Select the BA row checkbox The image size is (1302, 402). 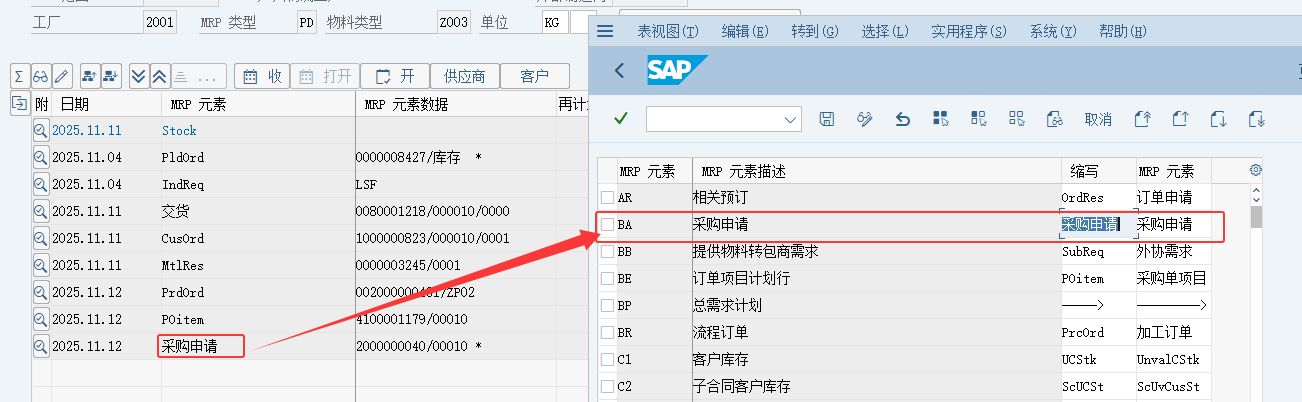[x=607, y=225]
